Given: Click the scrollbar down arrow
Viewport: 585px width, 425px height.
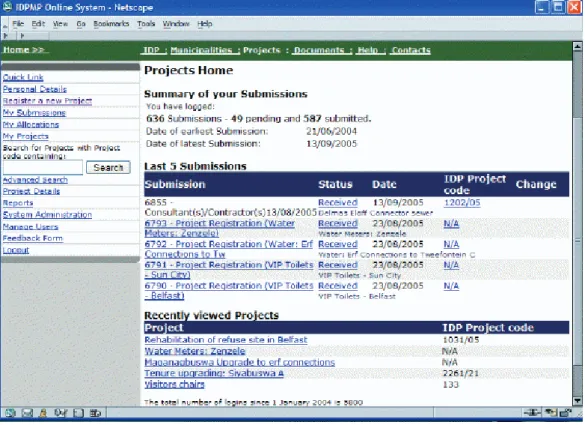Looking at the screenshot, I should (x=577, y=401).
